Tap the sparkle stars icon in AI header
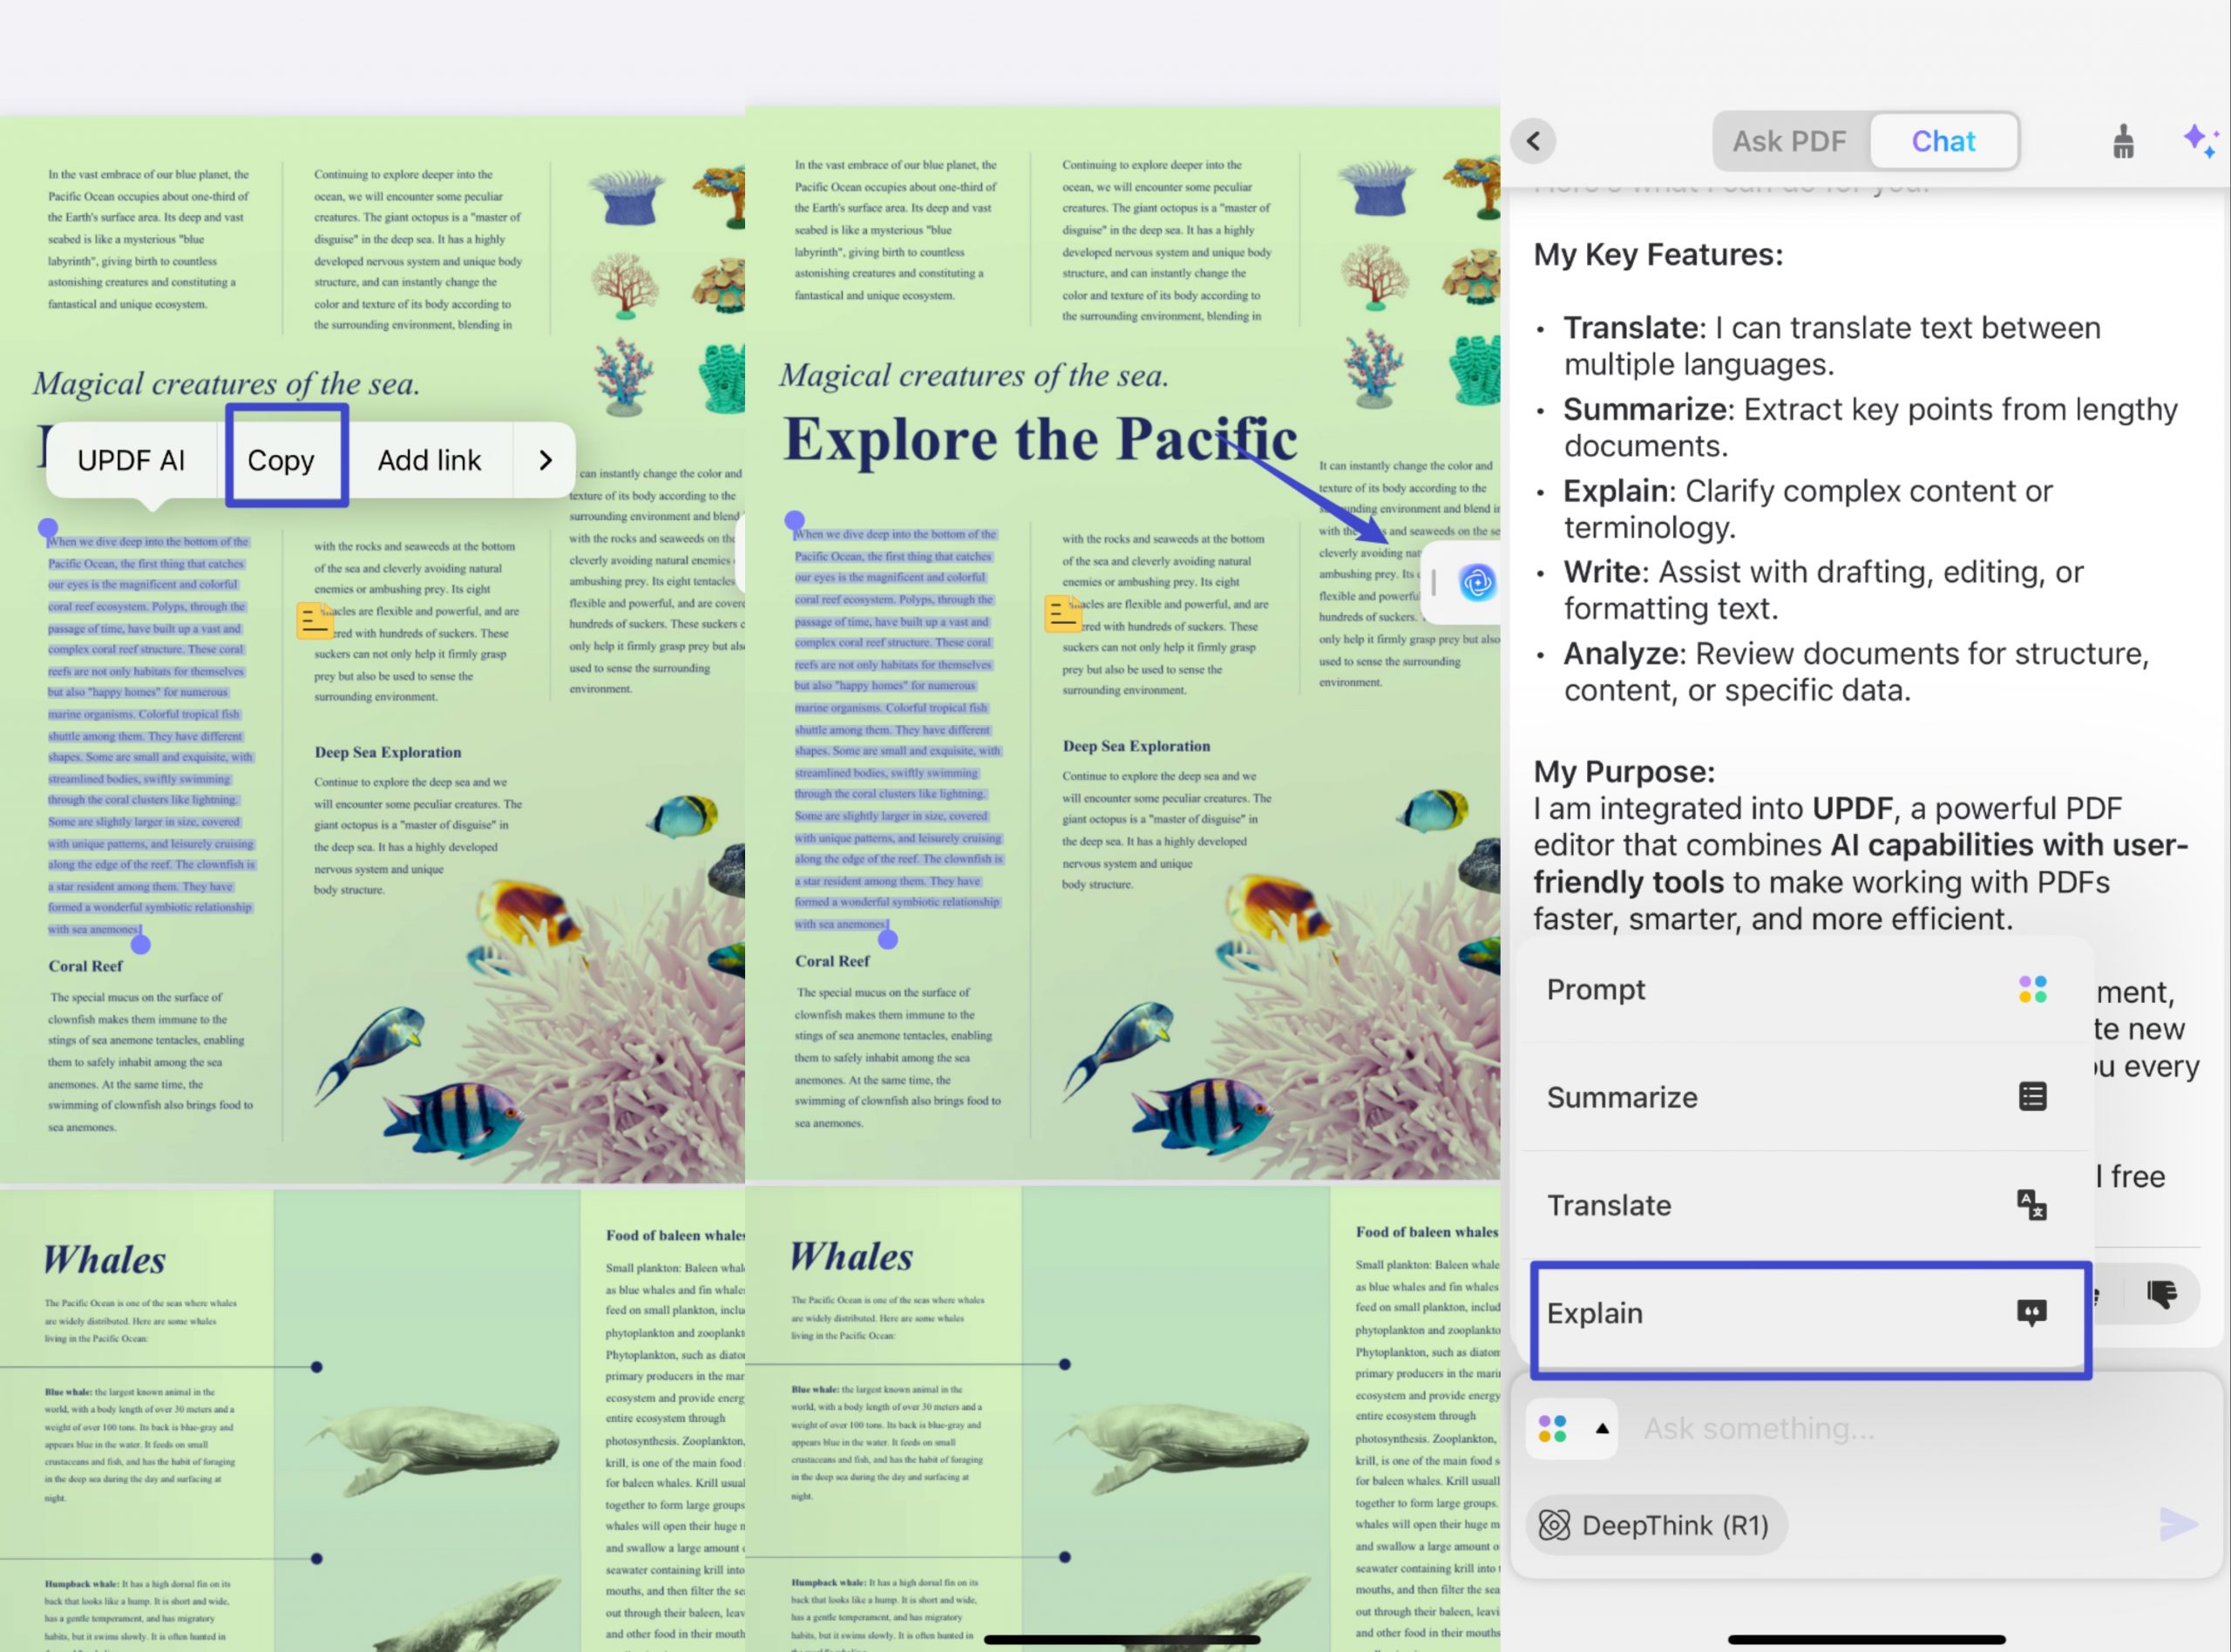This screenshot has width=2231, height=1652. pos(2200,141)
